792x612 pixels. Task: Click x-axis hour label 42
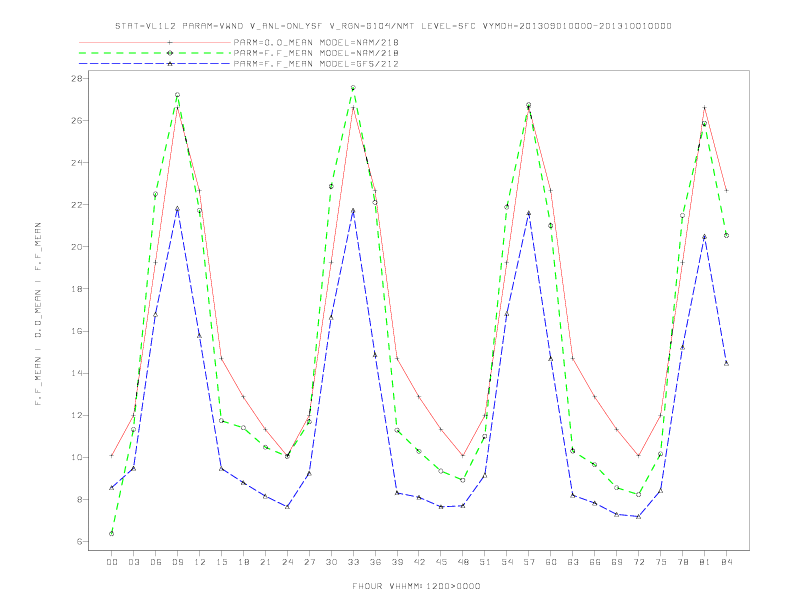click(x=419, y=562)
